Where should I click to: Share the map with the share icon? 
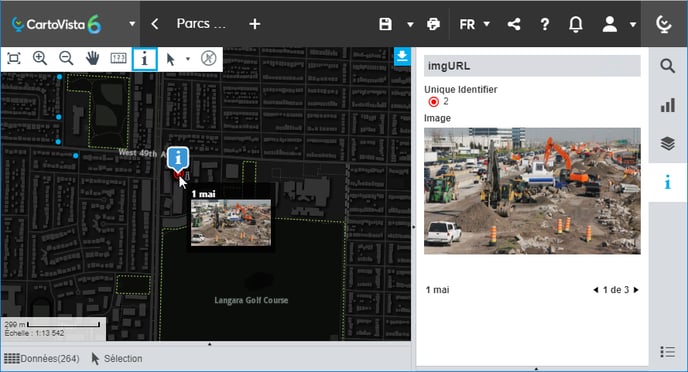(514, 24)
